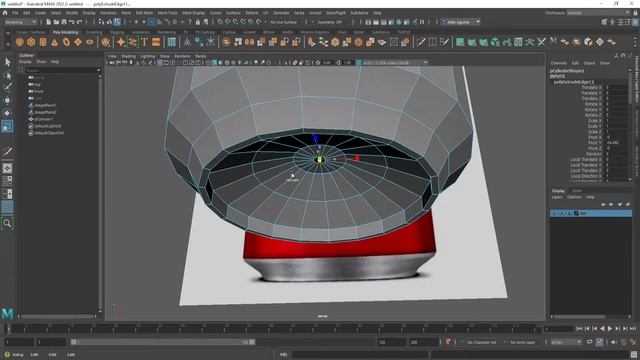
Task: Switch to the Poly Modeling shelf tab
Action: 65,32
